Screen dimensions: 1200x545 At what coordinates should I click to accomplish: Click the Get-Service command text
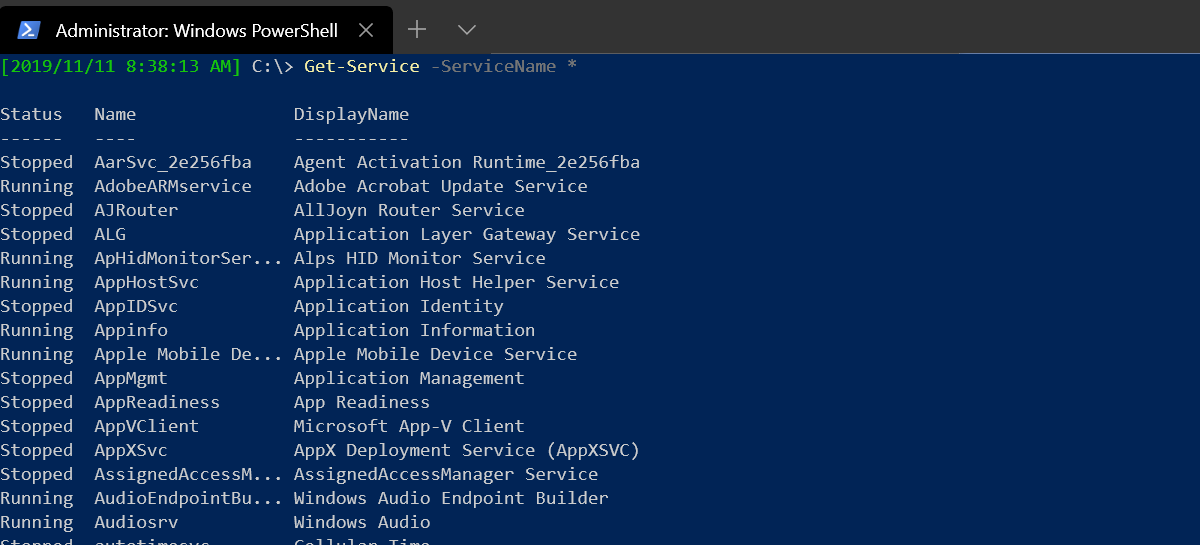(x=362, y=66)
